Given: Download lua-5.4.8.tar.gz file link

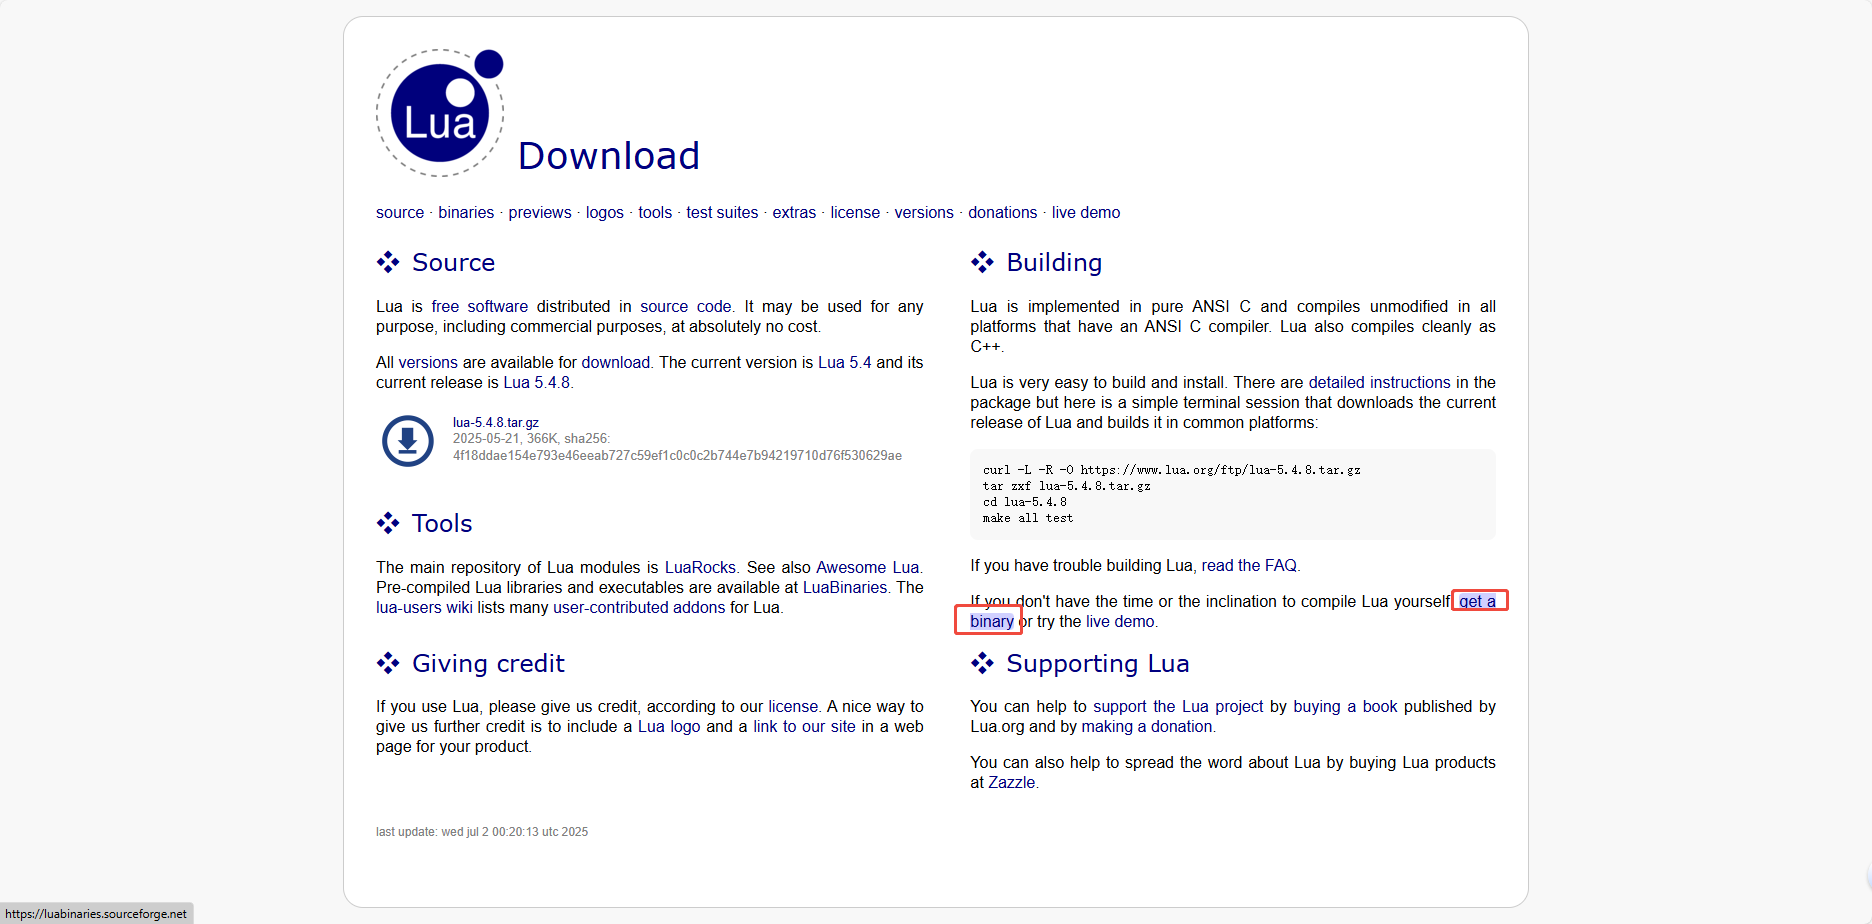Looking at the screenshot, I should 496,423.
